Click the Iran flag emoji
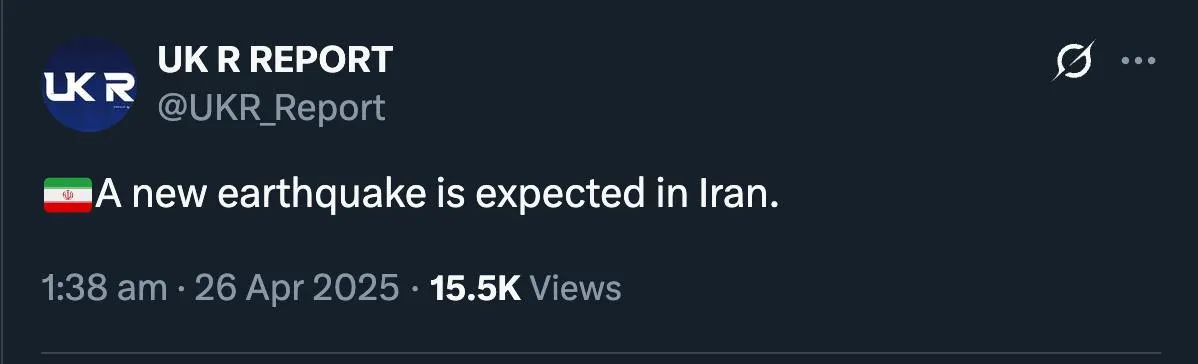The image size is (1198, 364). (68, 195)
